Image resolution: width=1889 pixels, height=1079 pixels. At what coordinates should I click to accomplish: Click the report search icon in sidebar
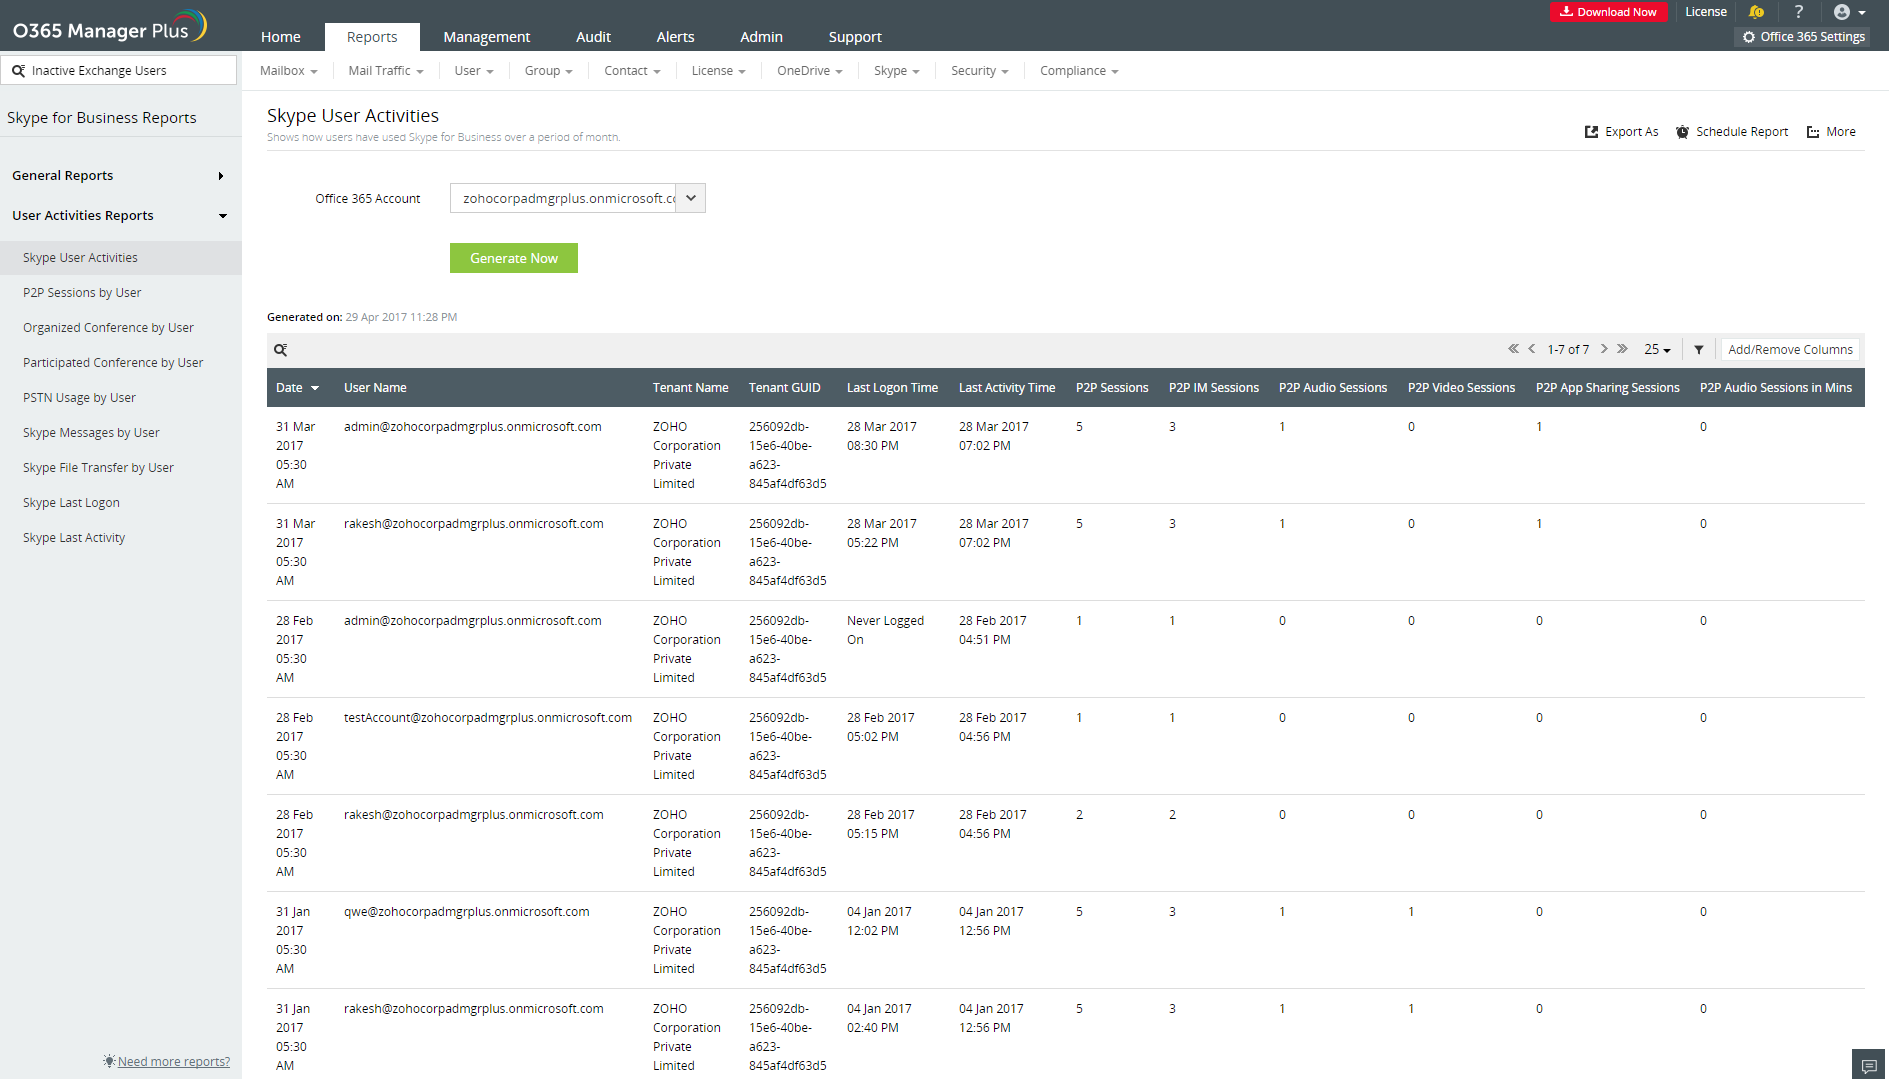[18, 71]
